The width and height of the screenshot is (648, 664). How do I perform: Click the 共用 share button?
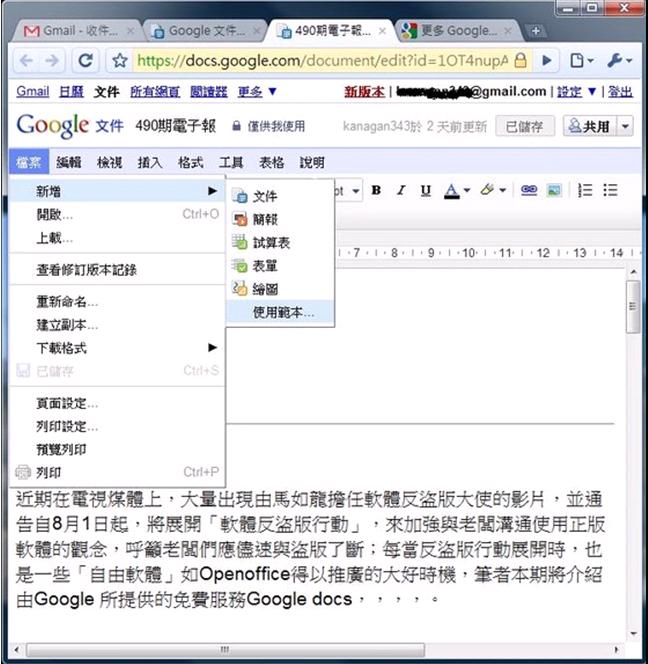(589, 126)
